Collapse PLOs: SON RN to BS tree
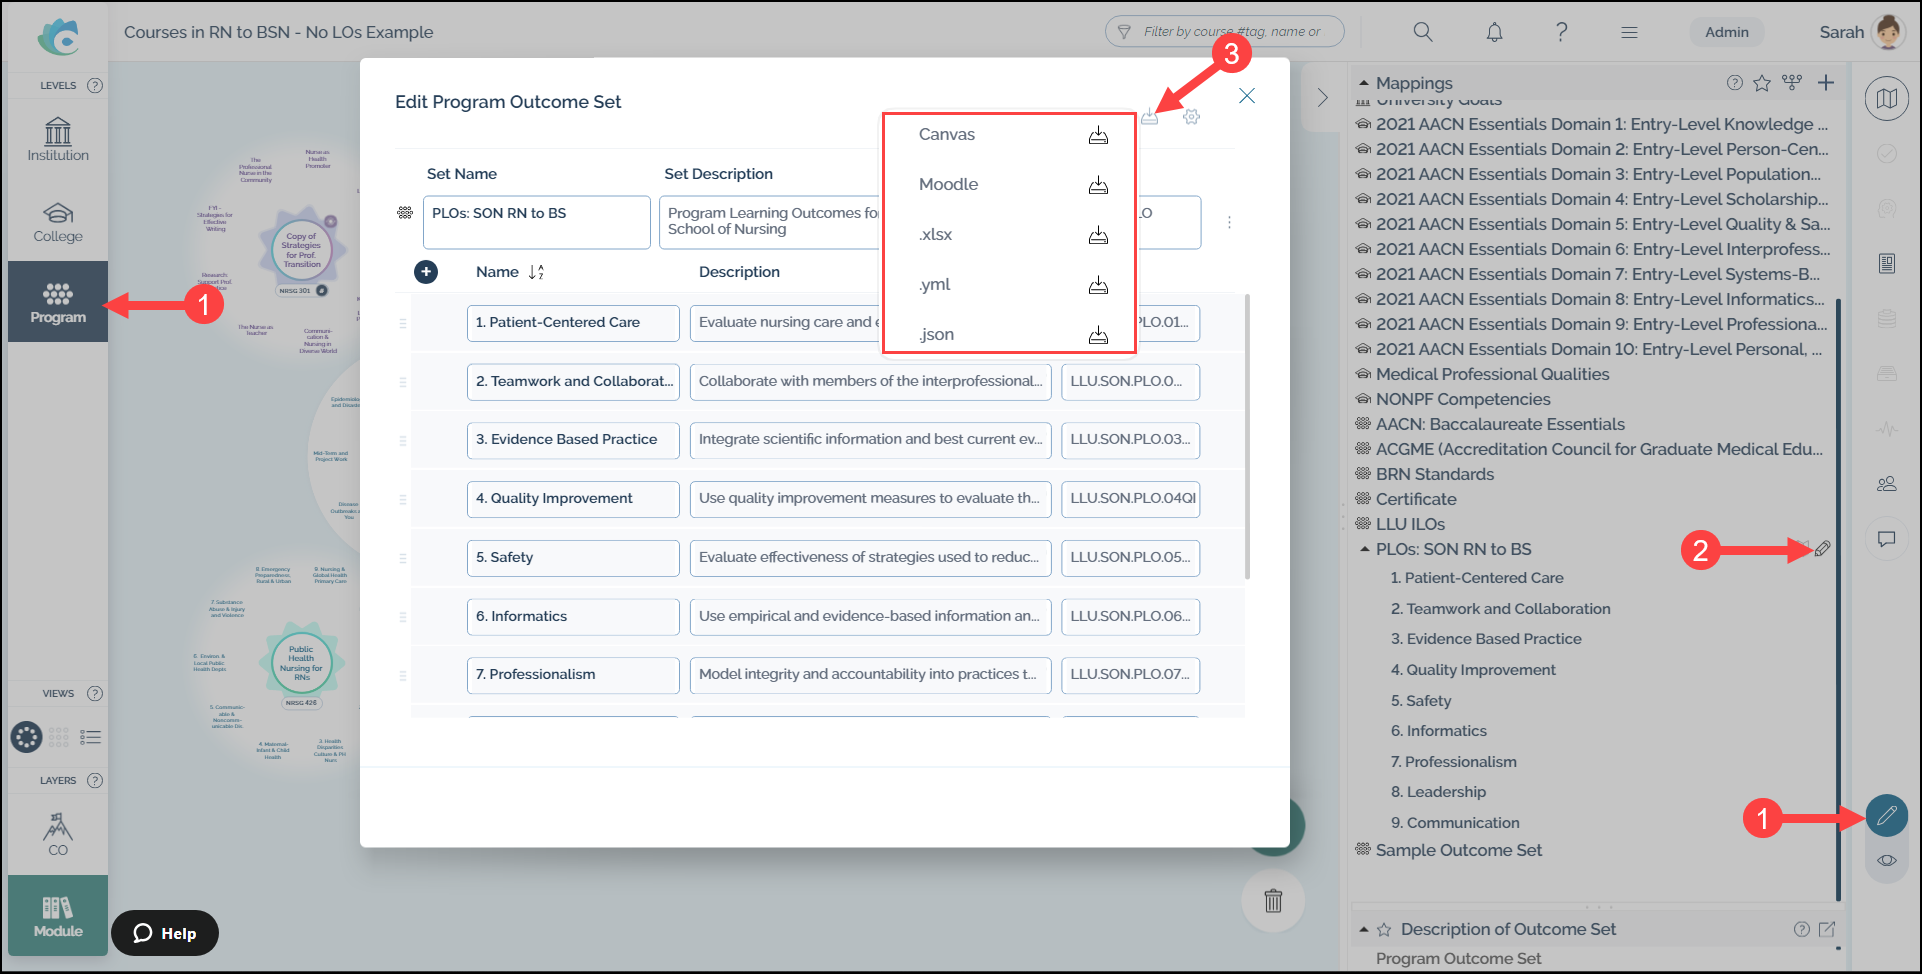 click(x=1365, y=549)
